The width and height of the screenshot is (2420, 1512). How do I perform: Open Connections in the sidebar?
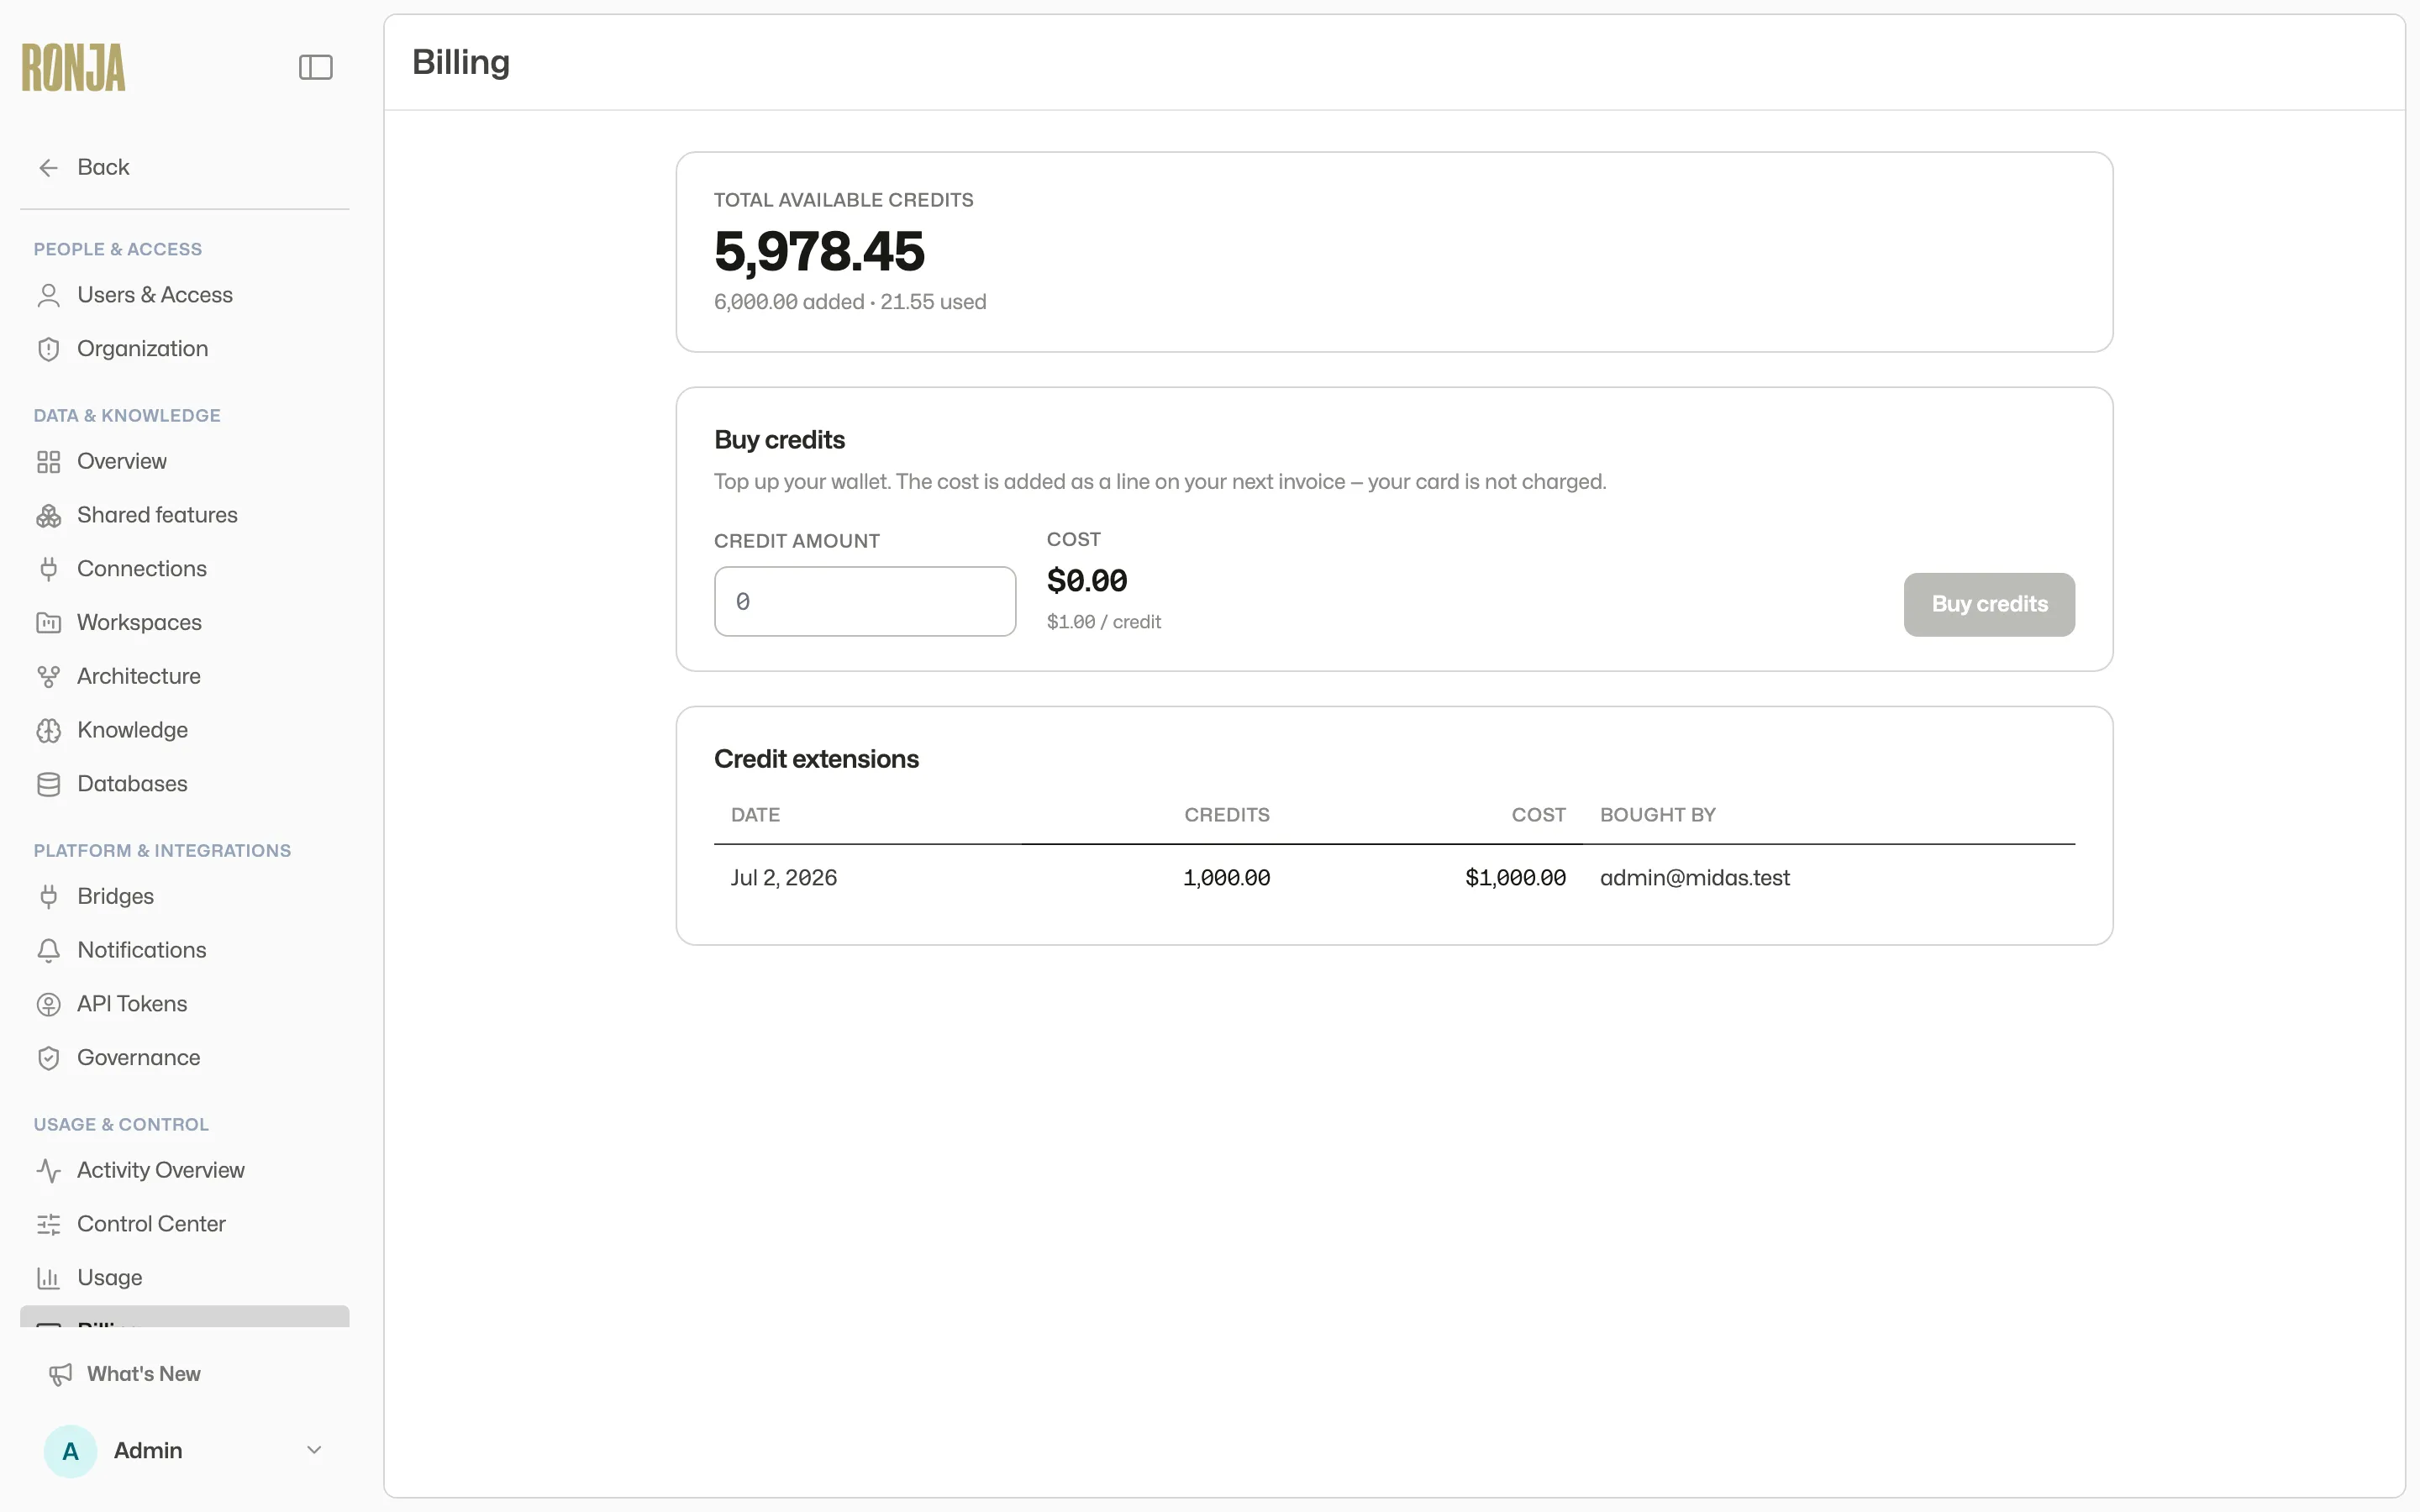tap(184, 569)
